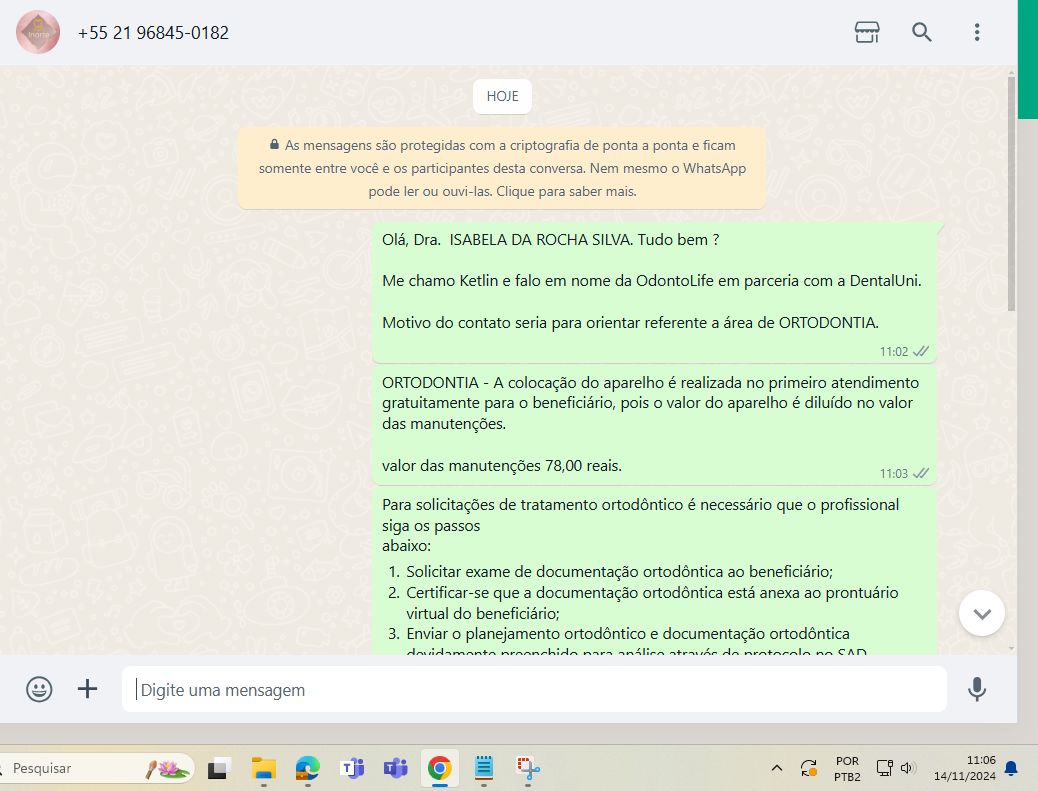1038x791 pixels.
Task: Focus the Digite uma mensagem field
Action: coord(534,689)
